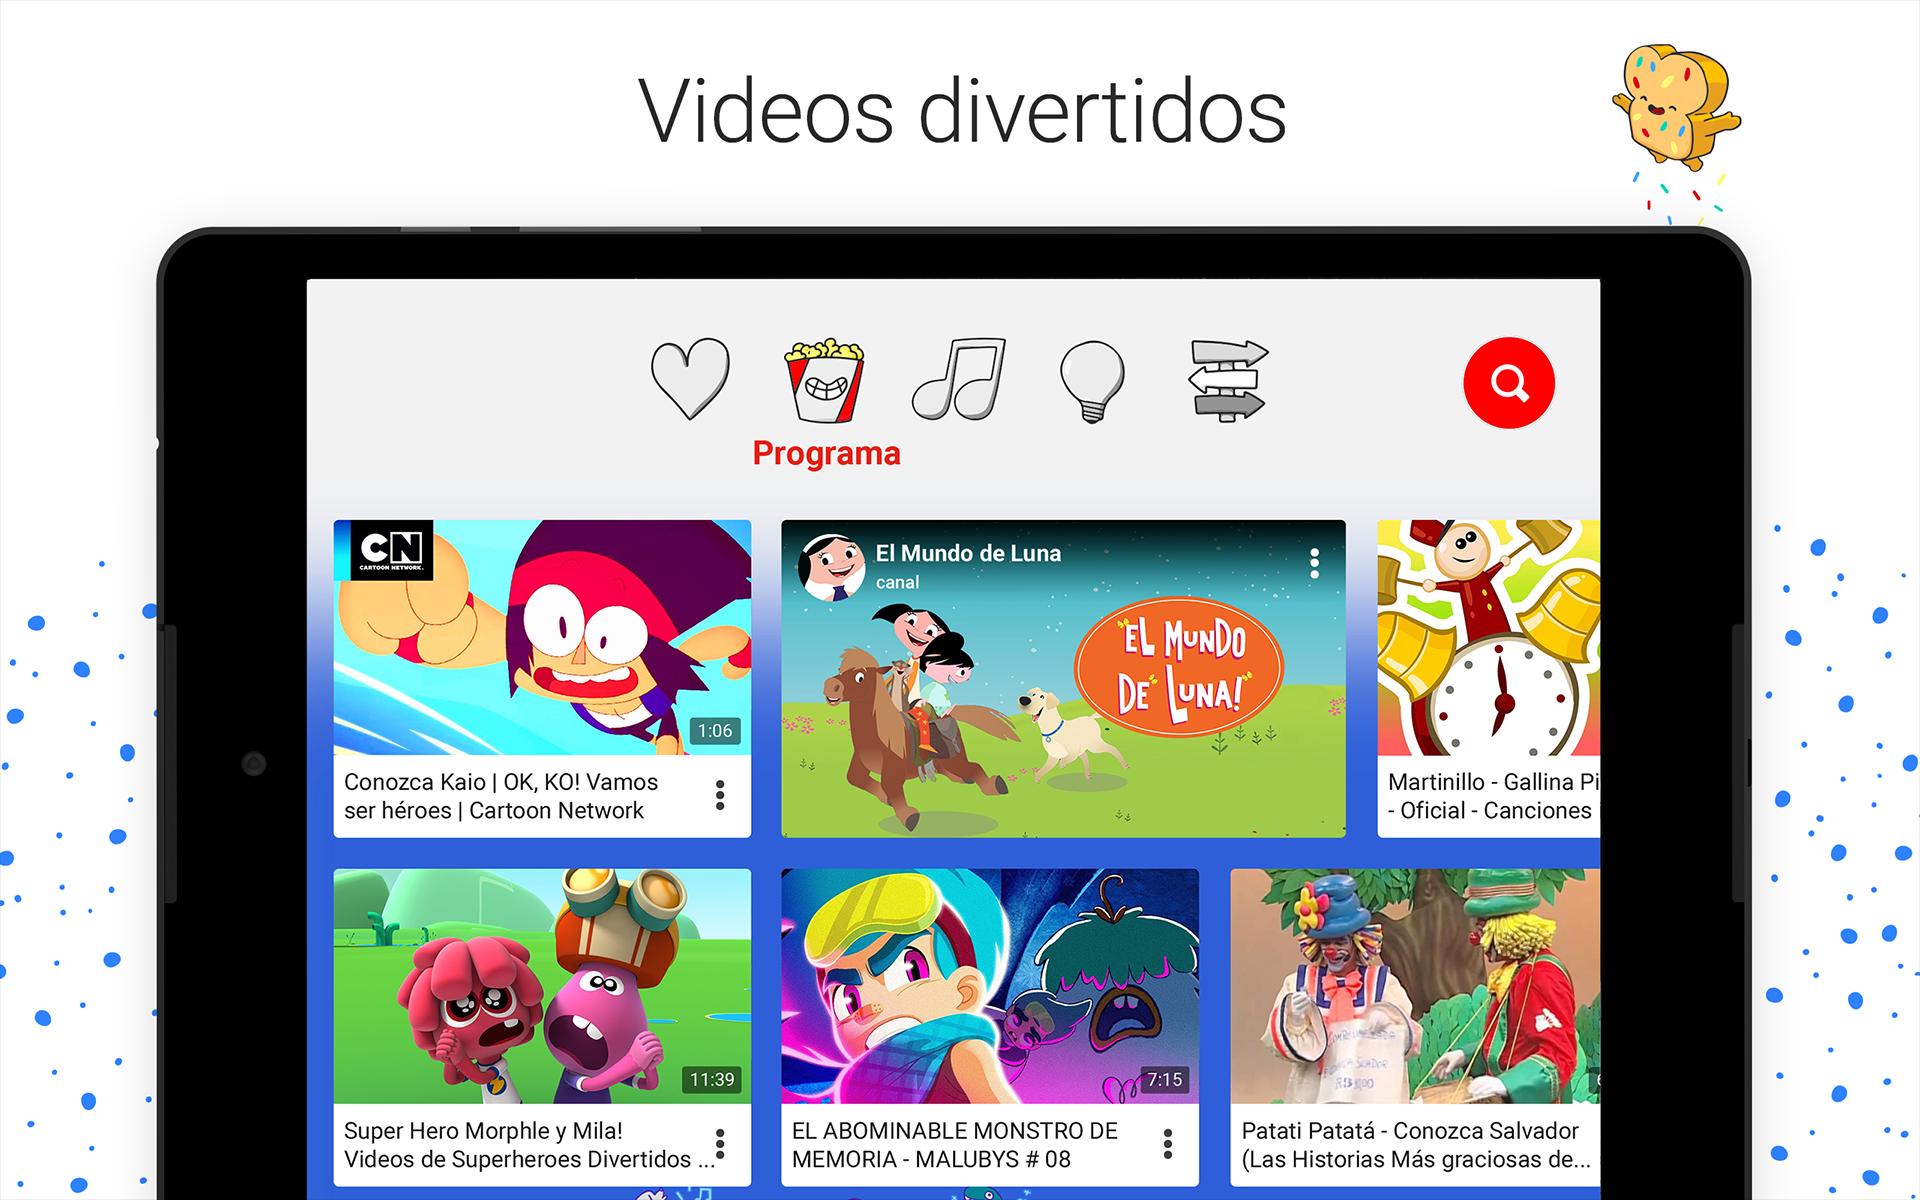The image size is (1920, 1200).
Task: Play the Super Hero Morphle y Mila thumbnail
Action: [542, 986]
